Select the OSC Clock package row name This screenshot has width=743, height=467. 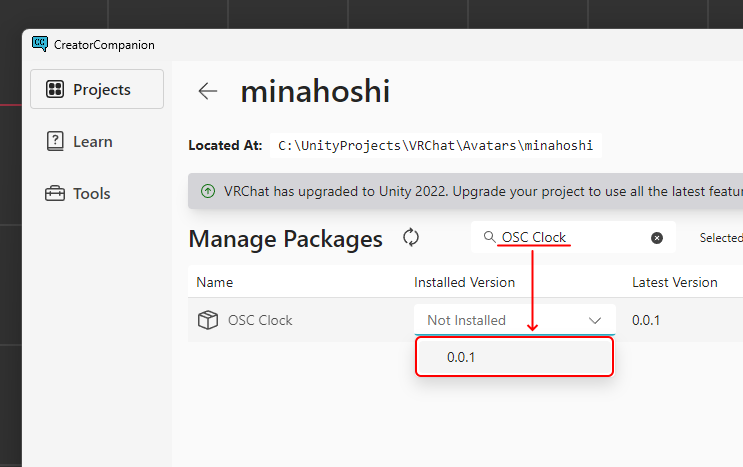(260, 321)
